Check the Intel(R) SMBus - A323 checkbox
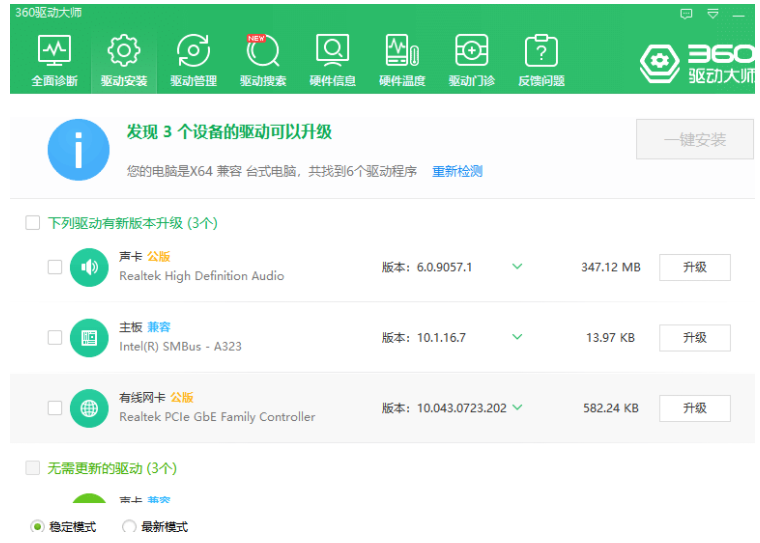 tap(55, 337)
